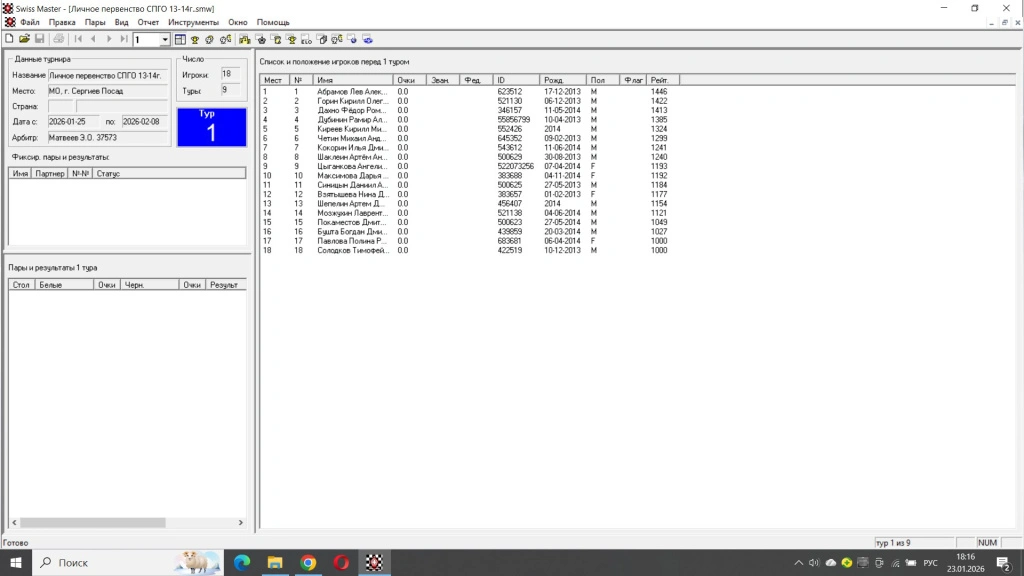The width and height of the screenshot is (1024, 576).
Task: Open the Инструменты menu
Action: [193, 22]
